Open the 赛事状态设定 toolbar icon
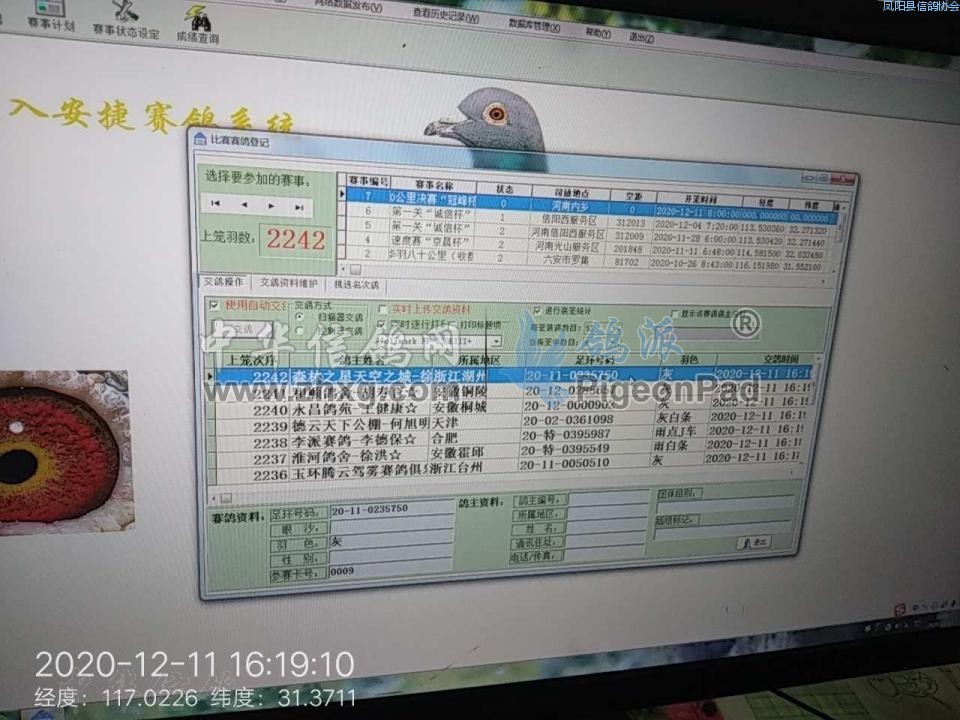The image size is (960, 720). tap(126, 20)
